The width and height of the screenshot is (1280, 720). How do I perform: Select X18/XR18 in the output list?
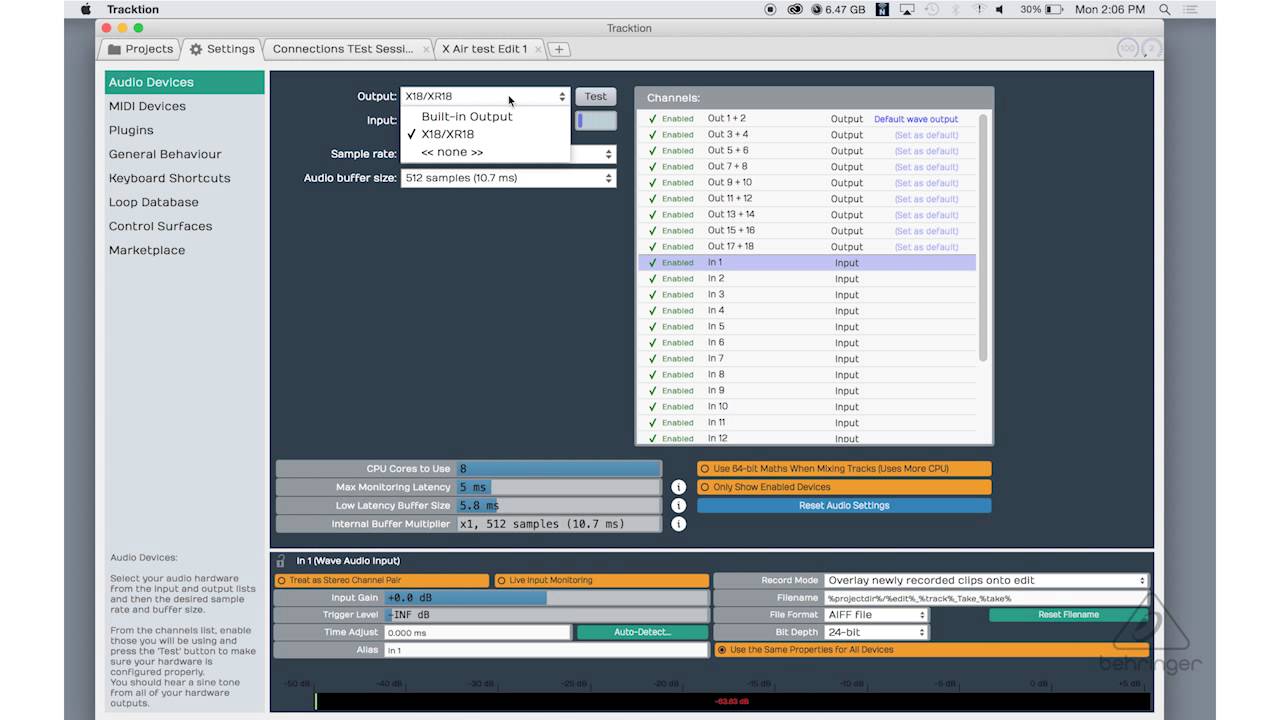pos(448,134)
